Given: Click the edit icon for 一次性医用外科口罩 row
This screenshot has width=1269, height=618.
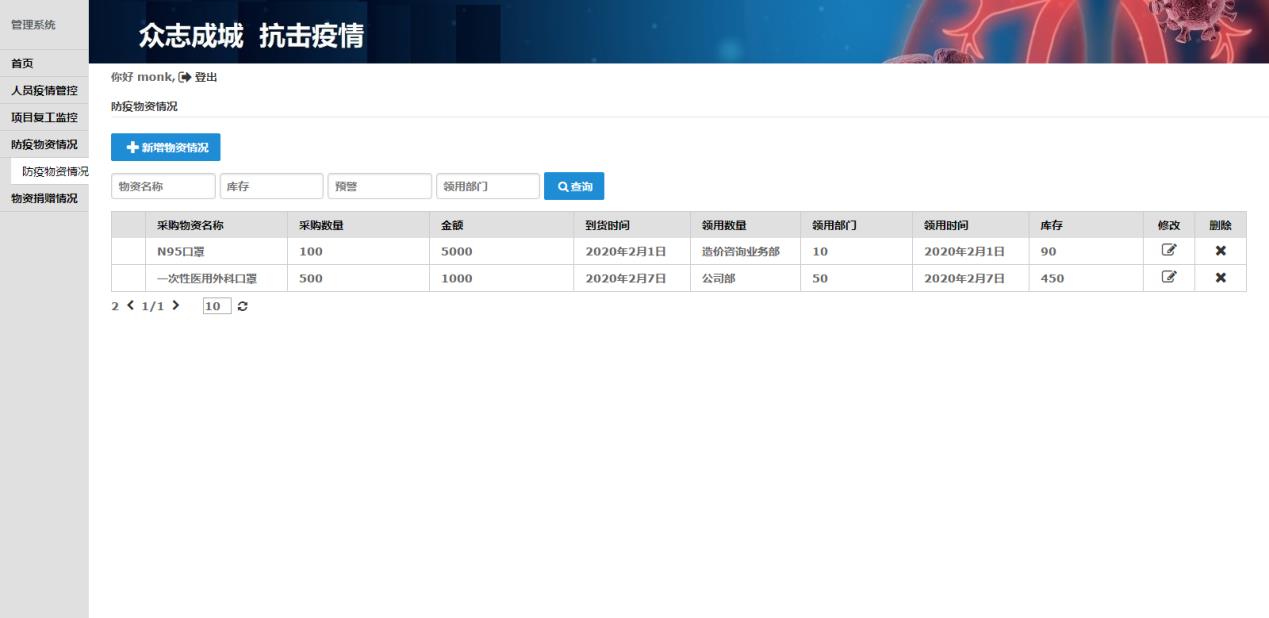Looking at the screenshot, I should 1168,278.
